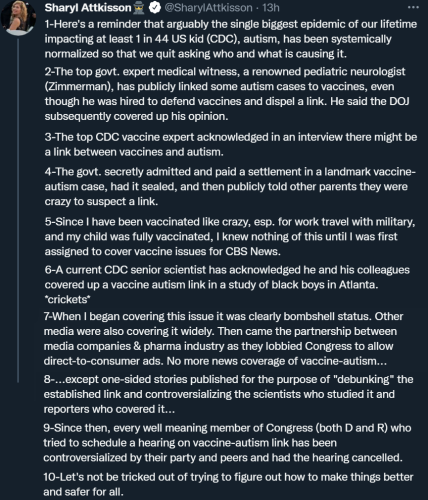Open tweet 8 about "debunking" stories
The width and height of the screenshot is (428, 500).
228,394
